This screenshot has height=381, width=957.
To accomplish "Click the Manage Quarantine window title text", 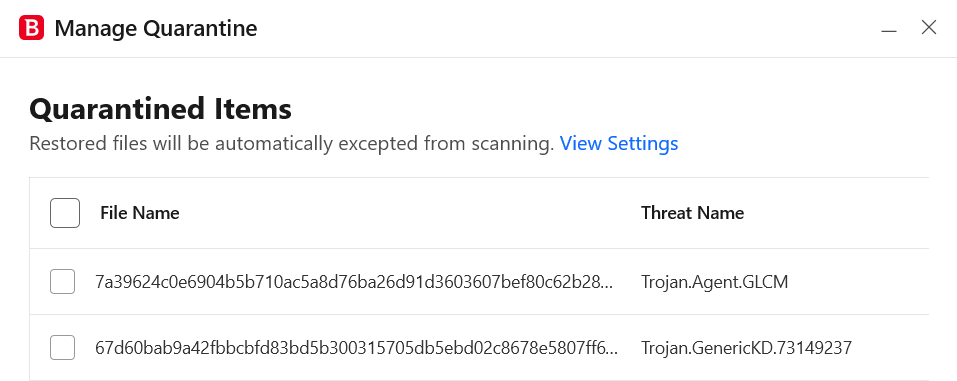I will pos(156,28).
